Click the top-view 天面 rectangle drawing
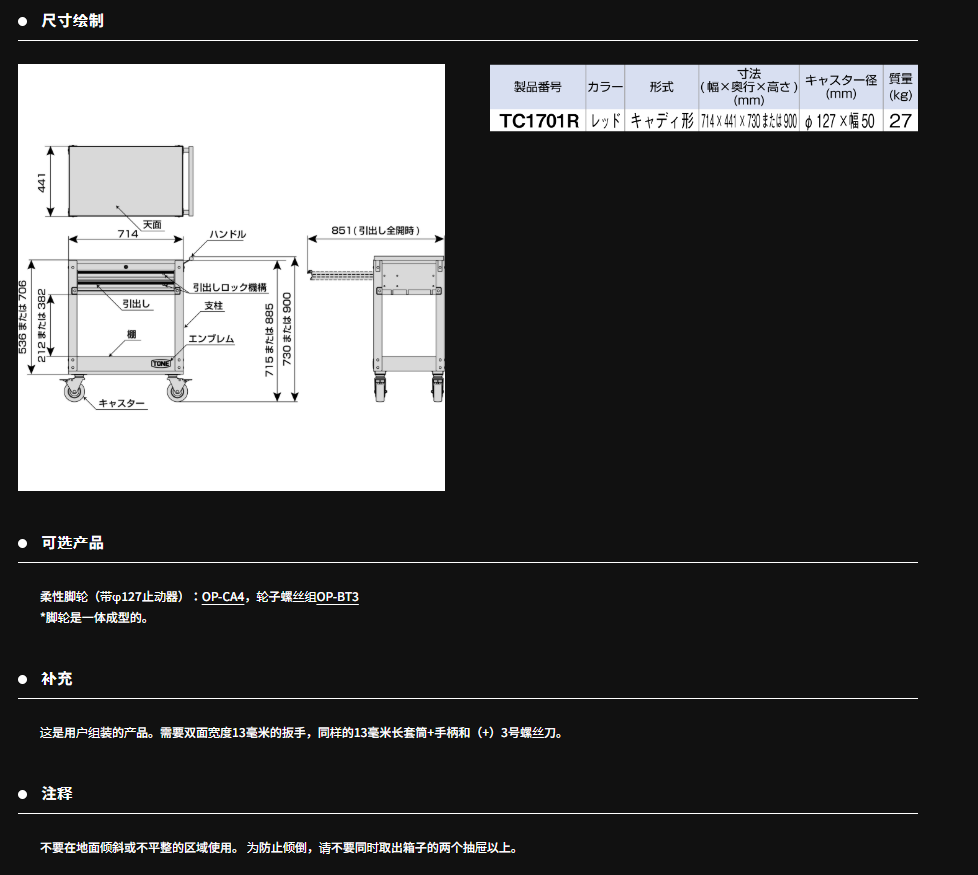This screenshot has height=875, width=978. (x=127, y=180)
